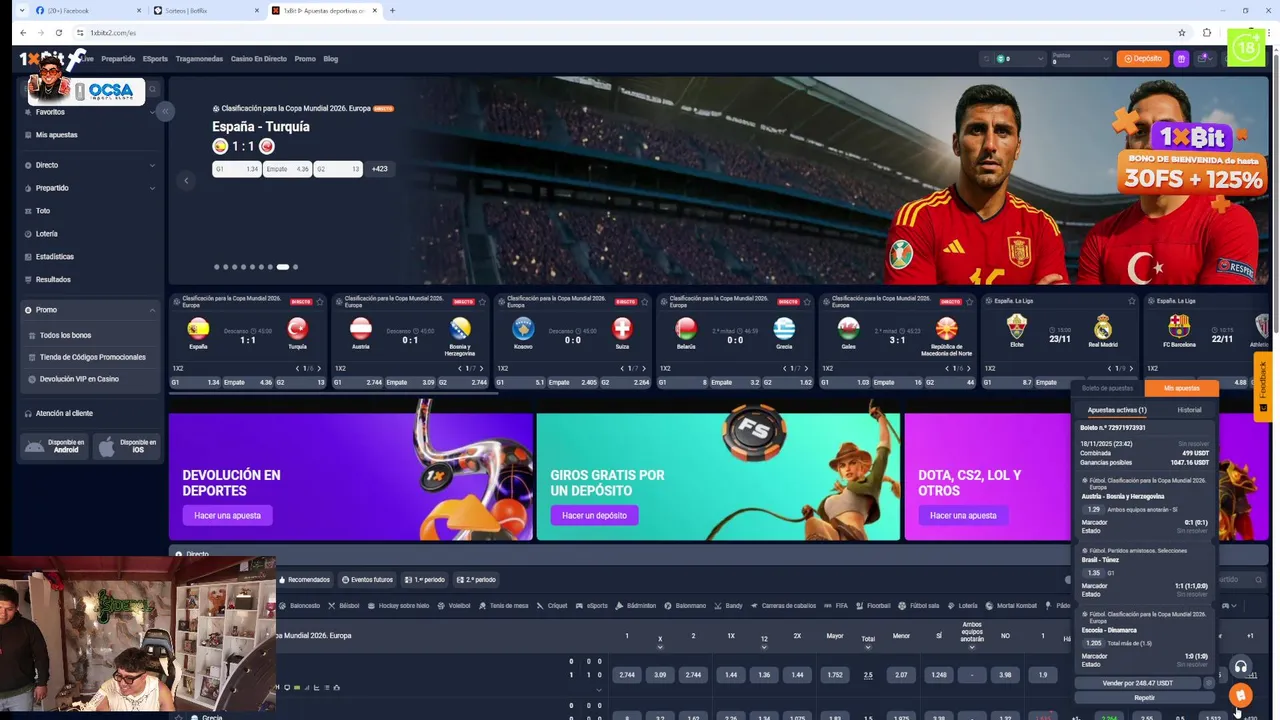Image resolution: width=1280 pixels, height=720 pixels.
Task: Go to previous banner slide arrow
Action: (x=186, y=181)
